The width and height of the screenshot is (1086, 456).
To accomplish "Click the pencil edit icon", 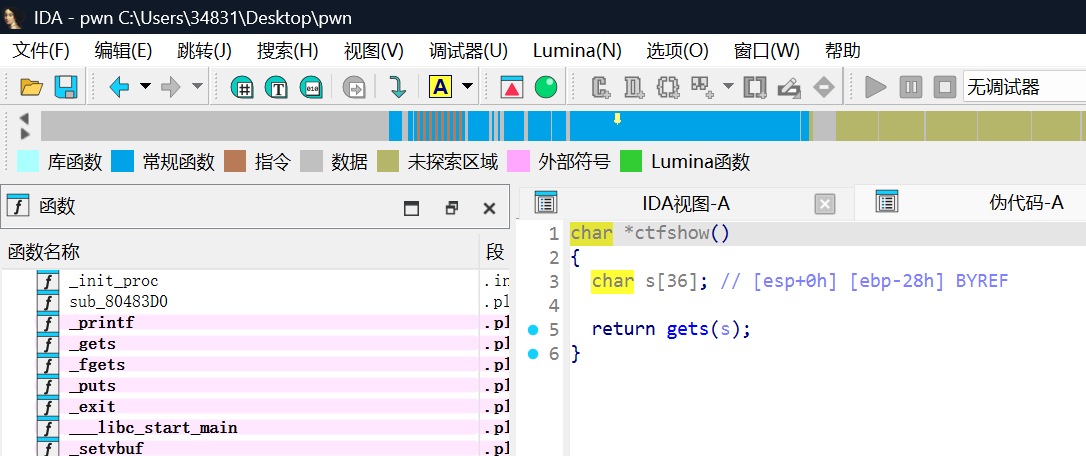I will click(x=789, y=87).
